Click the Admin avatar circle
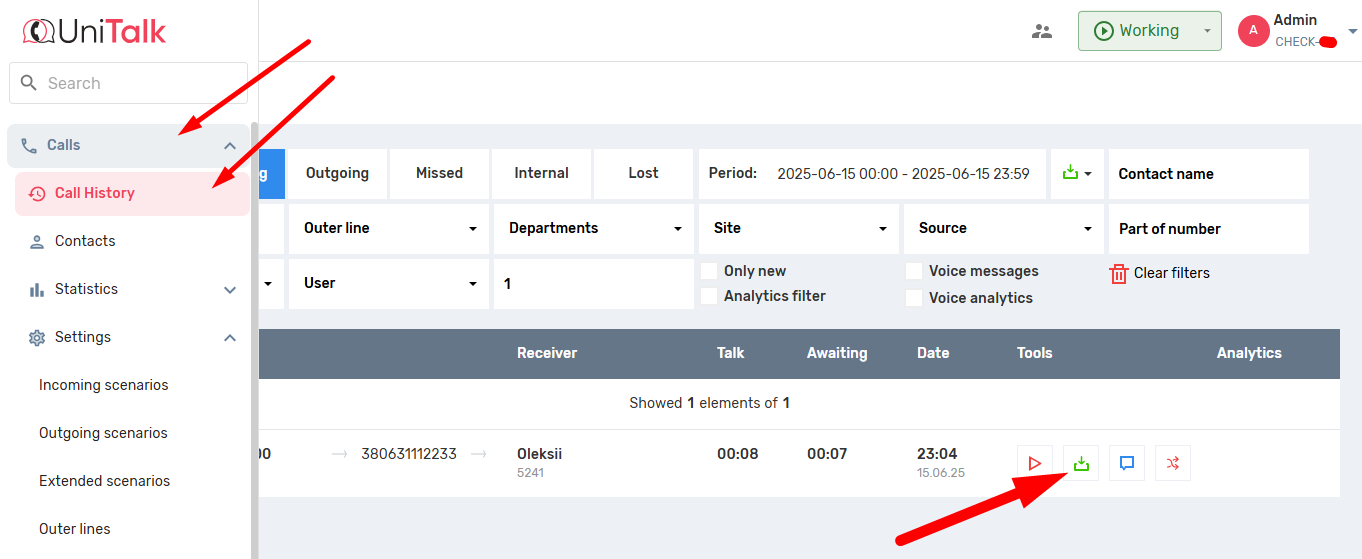Screen dimensions: 1362x559 pyautogui.click(x=1253, y=31)
